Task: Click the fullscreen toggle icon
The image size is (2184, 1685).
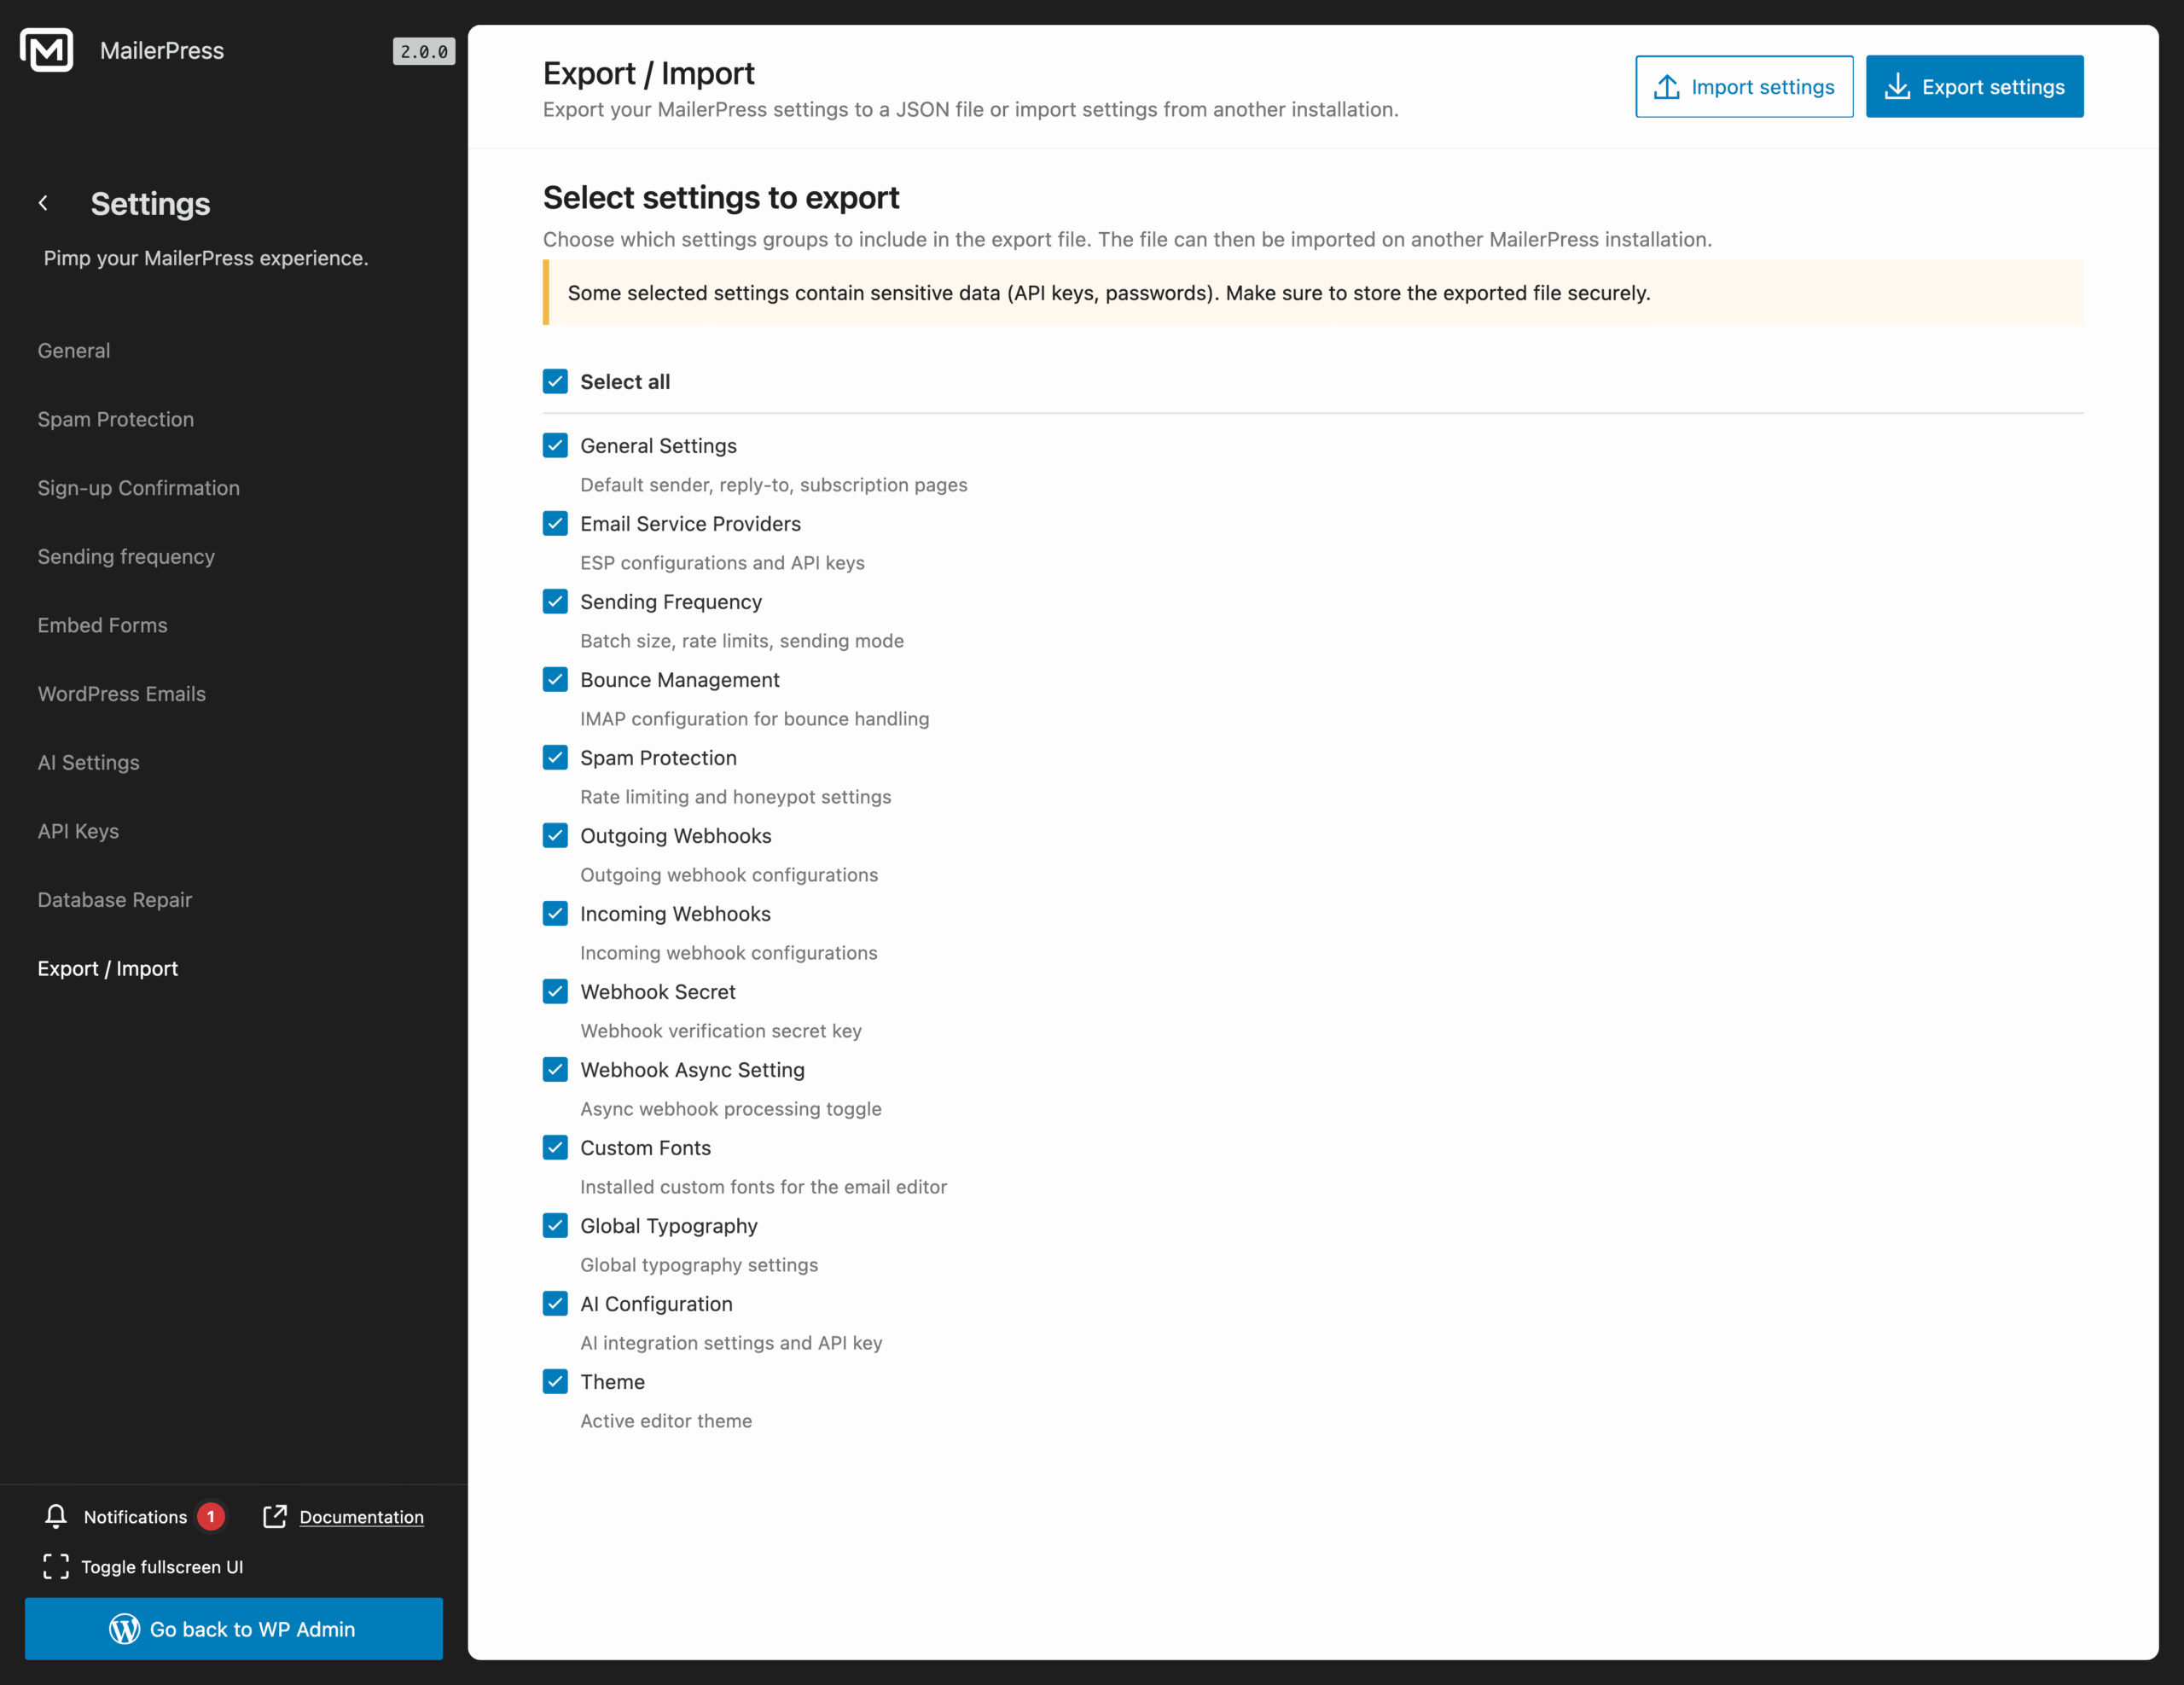Action: tap(56, 1567)
